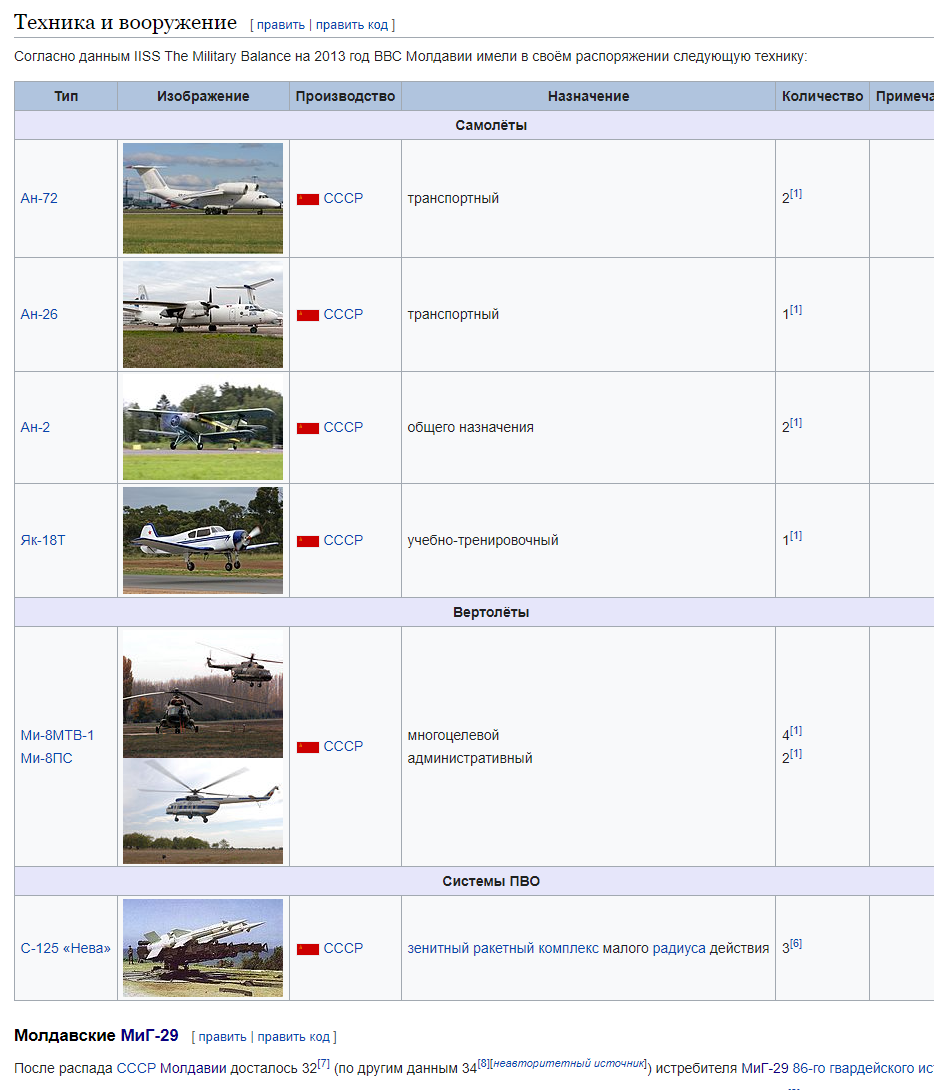934x1090 pixels.
Task: Open footnote [1] beside quantity 2 for Ми-8ПС
Action: [796, 754]
